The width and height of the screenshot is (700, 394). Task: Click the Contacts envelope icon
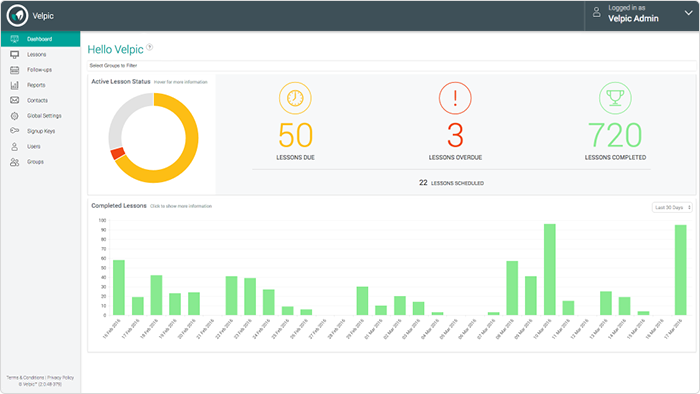(14, 100)
